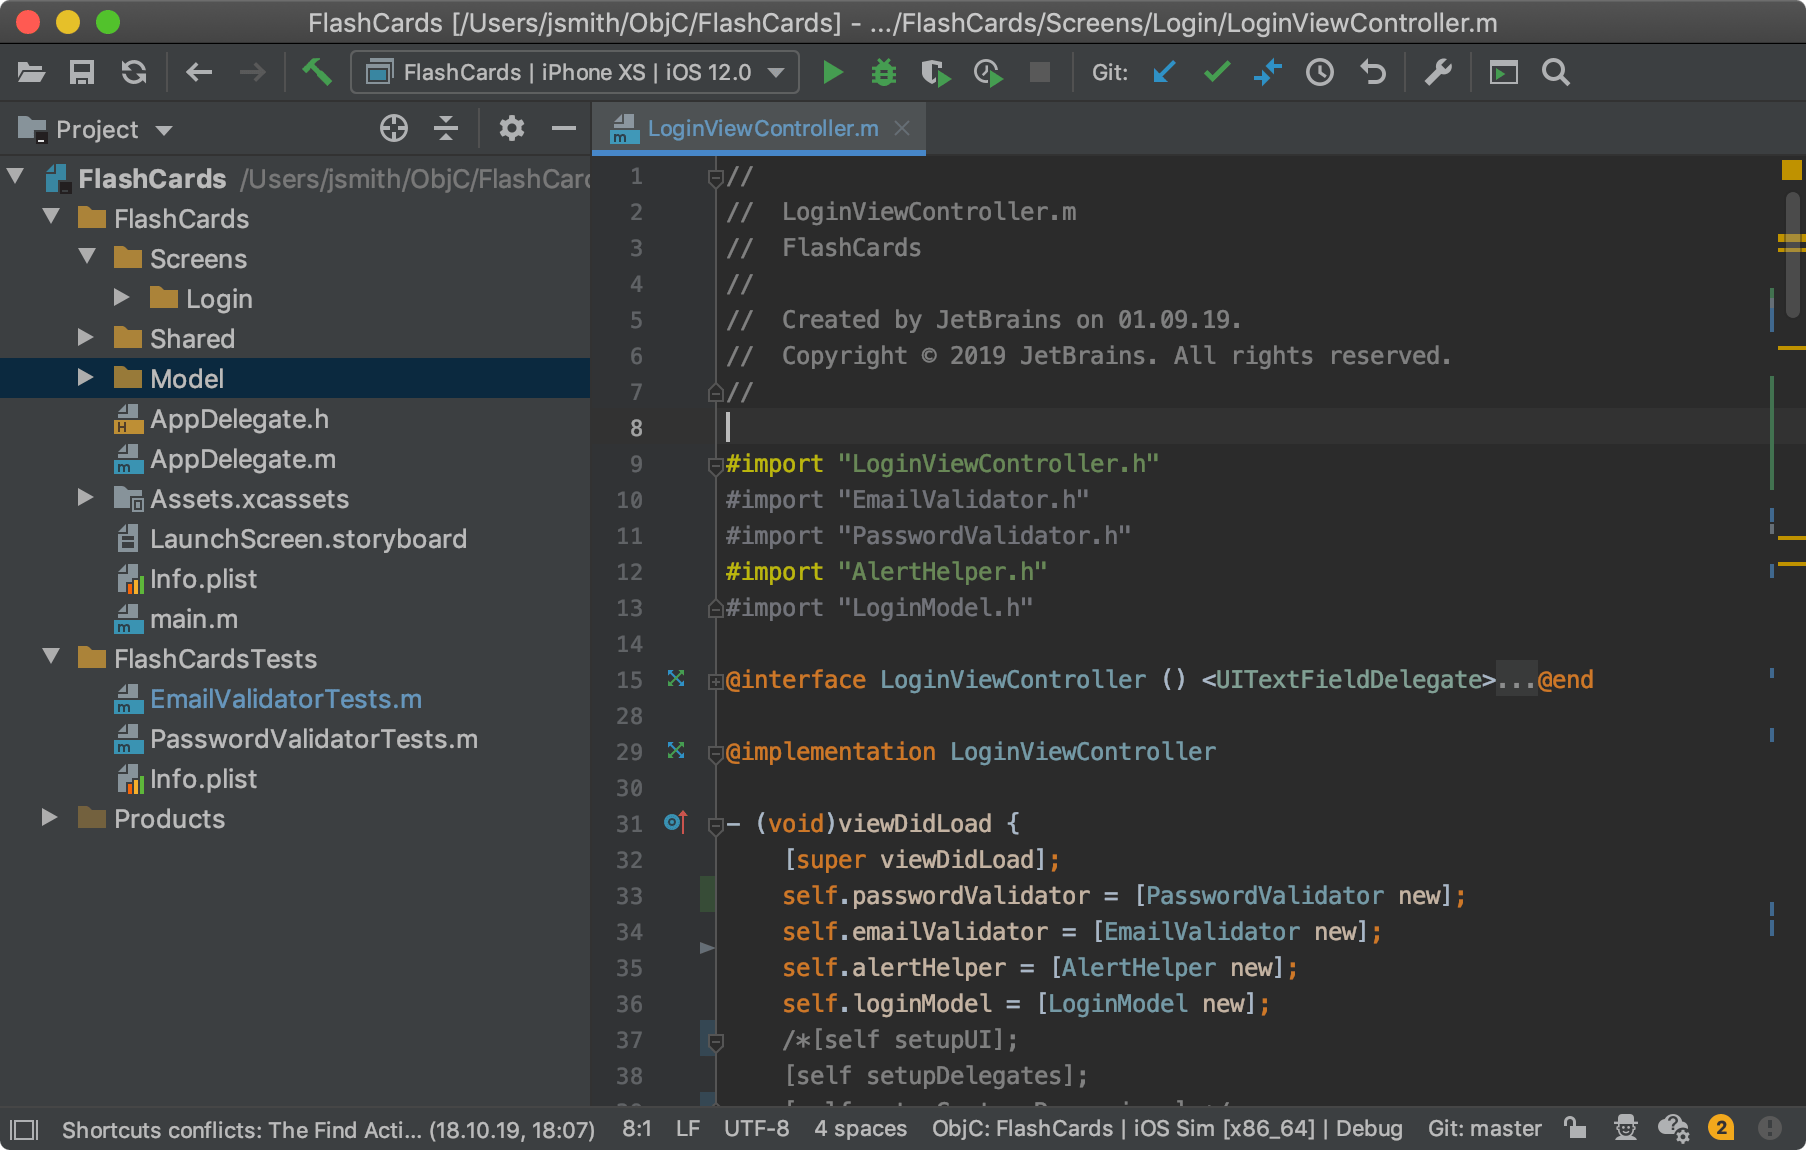Select AppDelegate.m in project tree
This screenshot has width=1806, height=1150.
243,459
